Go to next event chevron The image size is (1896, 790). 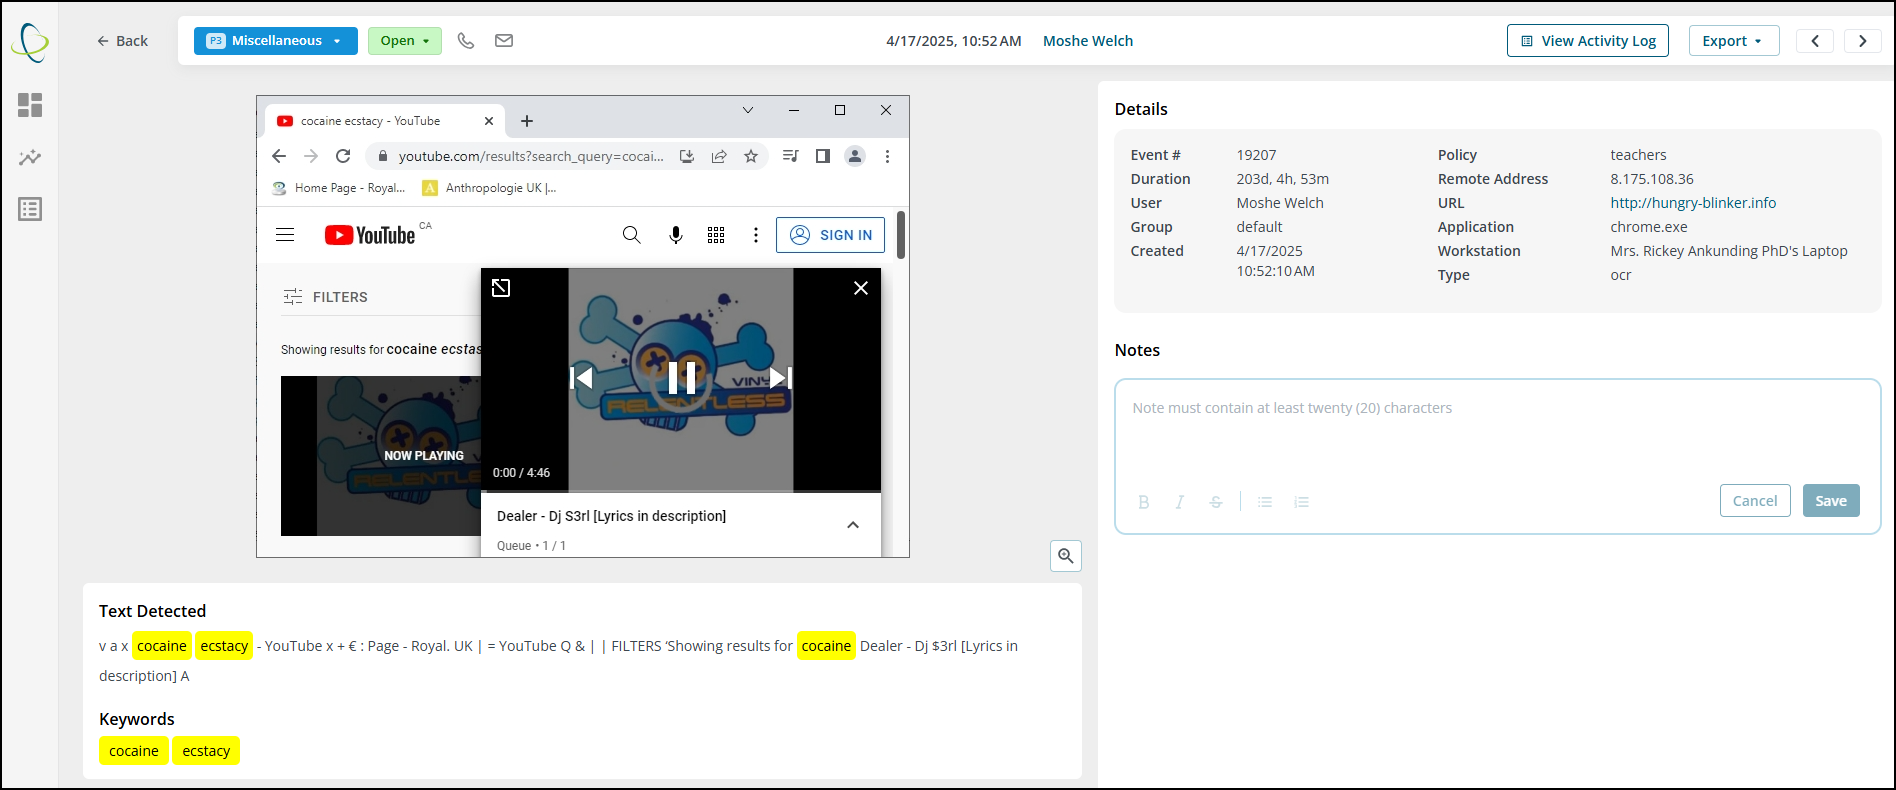pos(1863,41)
